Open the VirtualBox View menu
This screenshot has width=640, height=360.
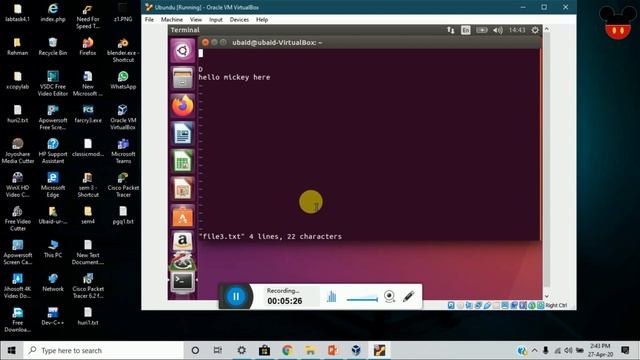[196, 20]
